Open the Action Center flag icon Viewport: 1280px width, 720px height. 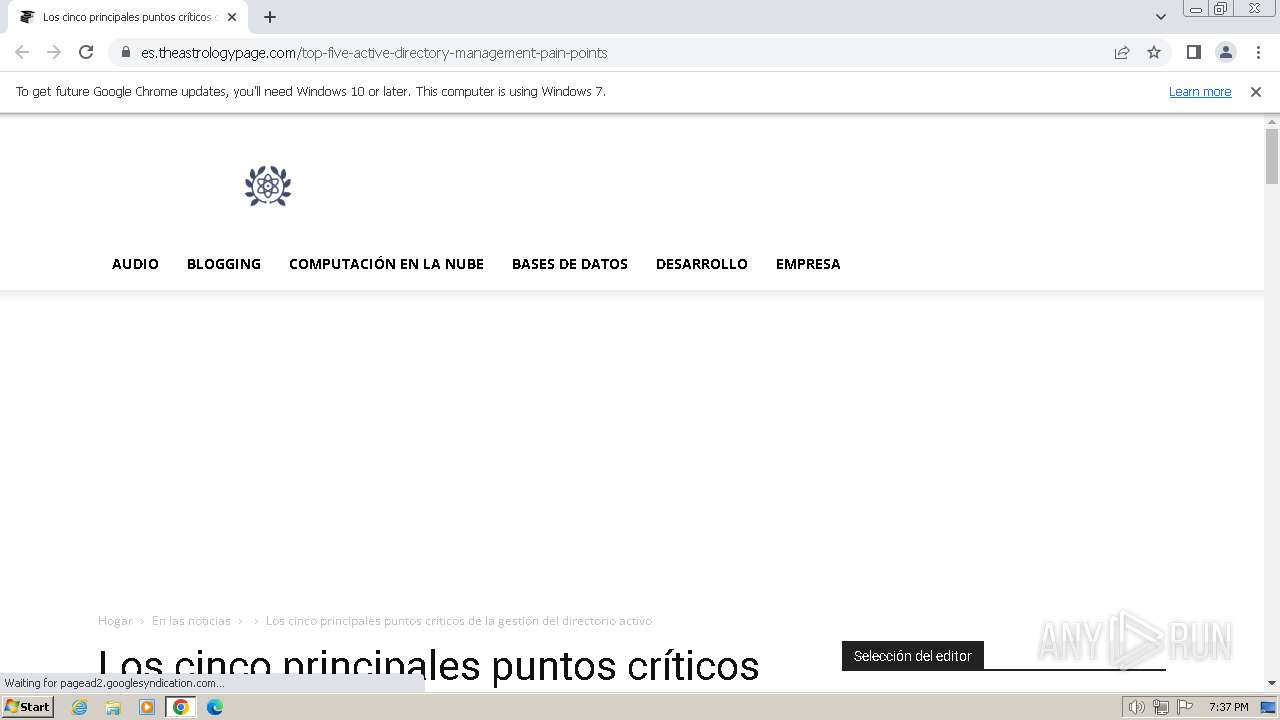click(x=1185, y=707)
